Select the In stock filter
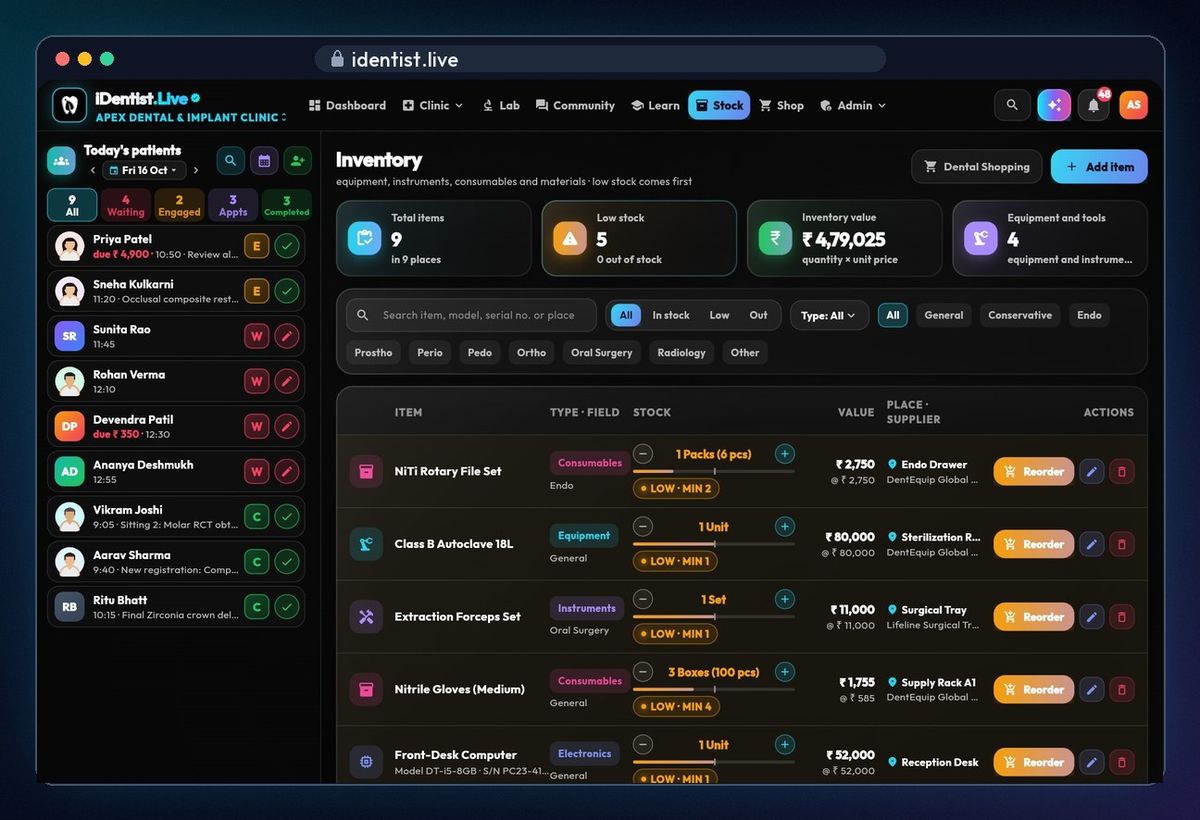The width and height of the screenshot is (1200, 820). click(671, 315)
